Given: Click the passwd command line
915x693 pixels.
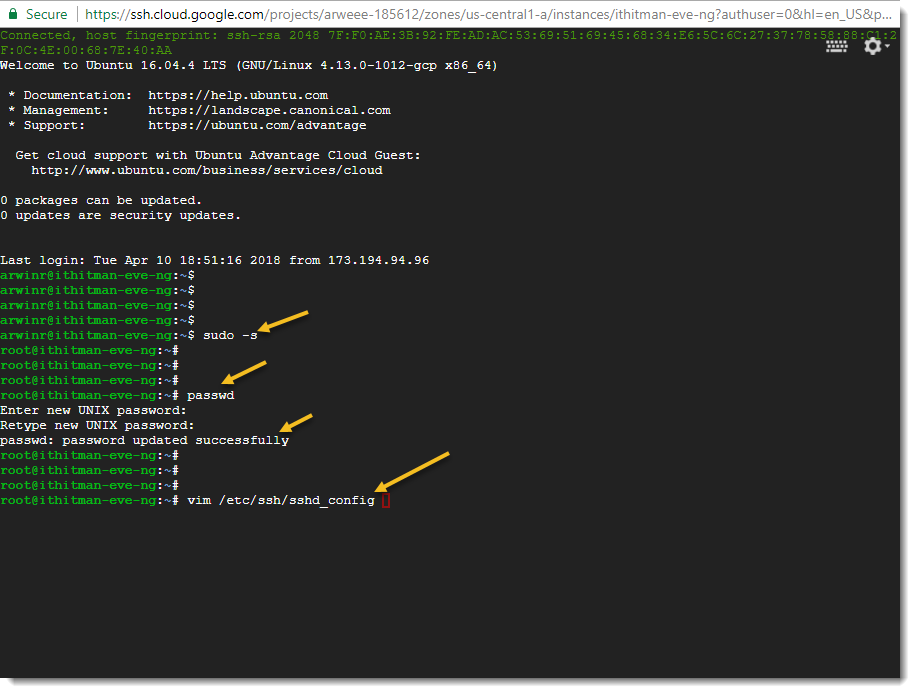Looking at the screenshot, I should tap(210, 394).
